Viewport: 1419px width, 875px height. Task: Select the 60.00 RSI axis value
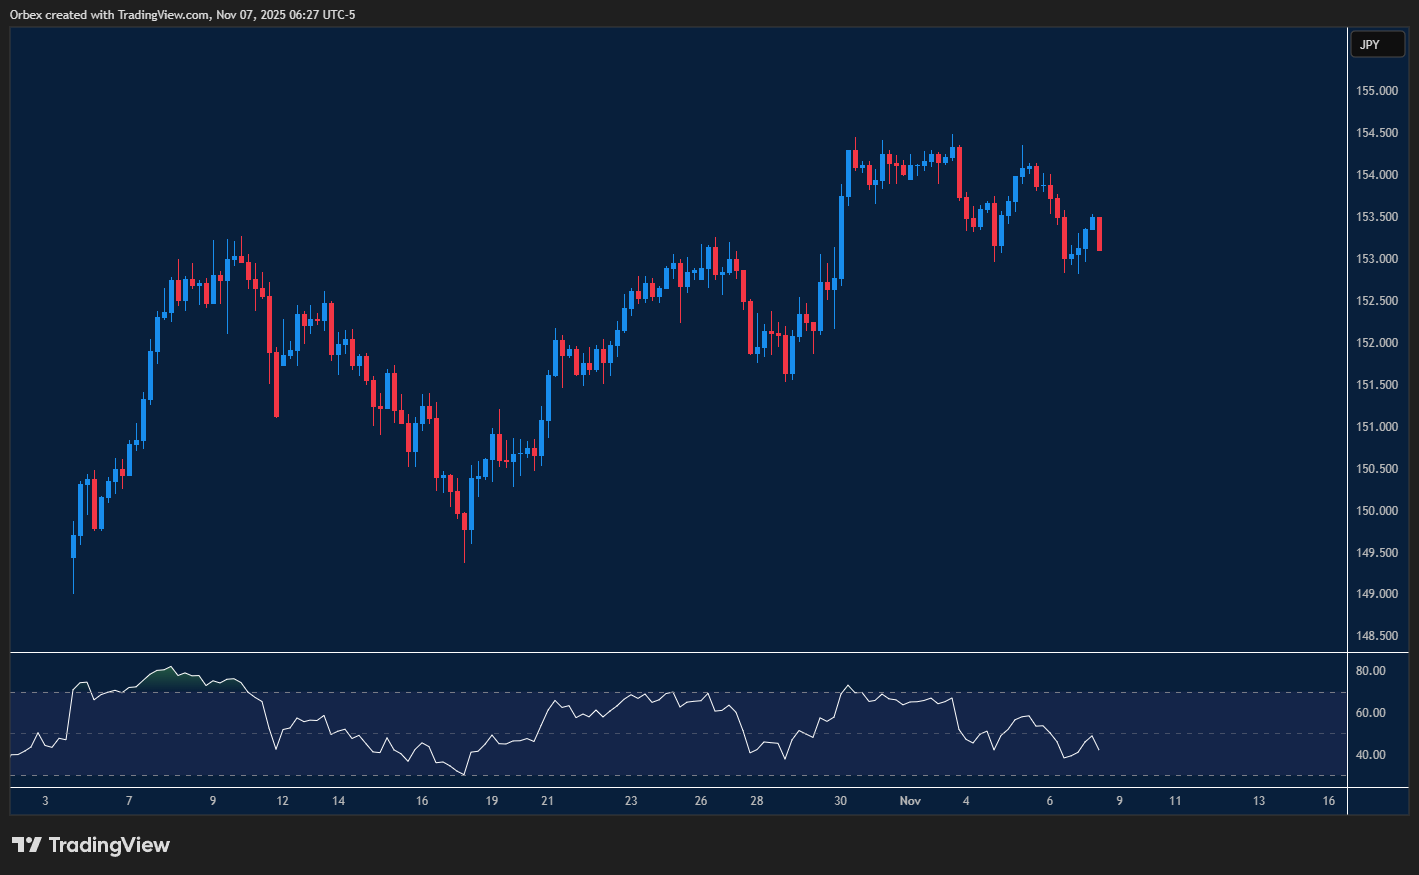coord(1370,713)
